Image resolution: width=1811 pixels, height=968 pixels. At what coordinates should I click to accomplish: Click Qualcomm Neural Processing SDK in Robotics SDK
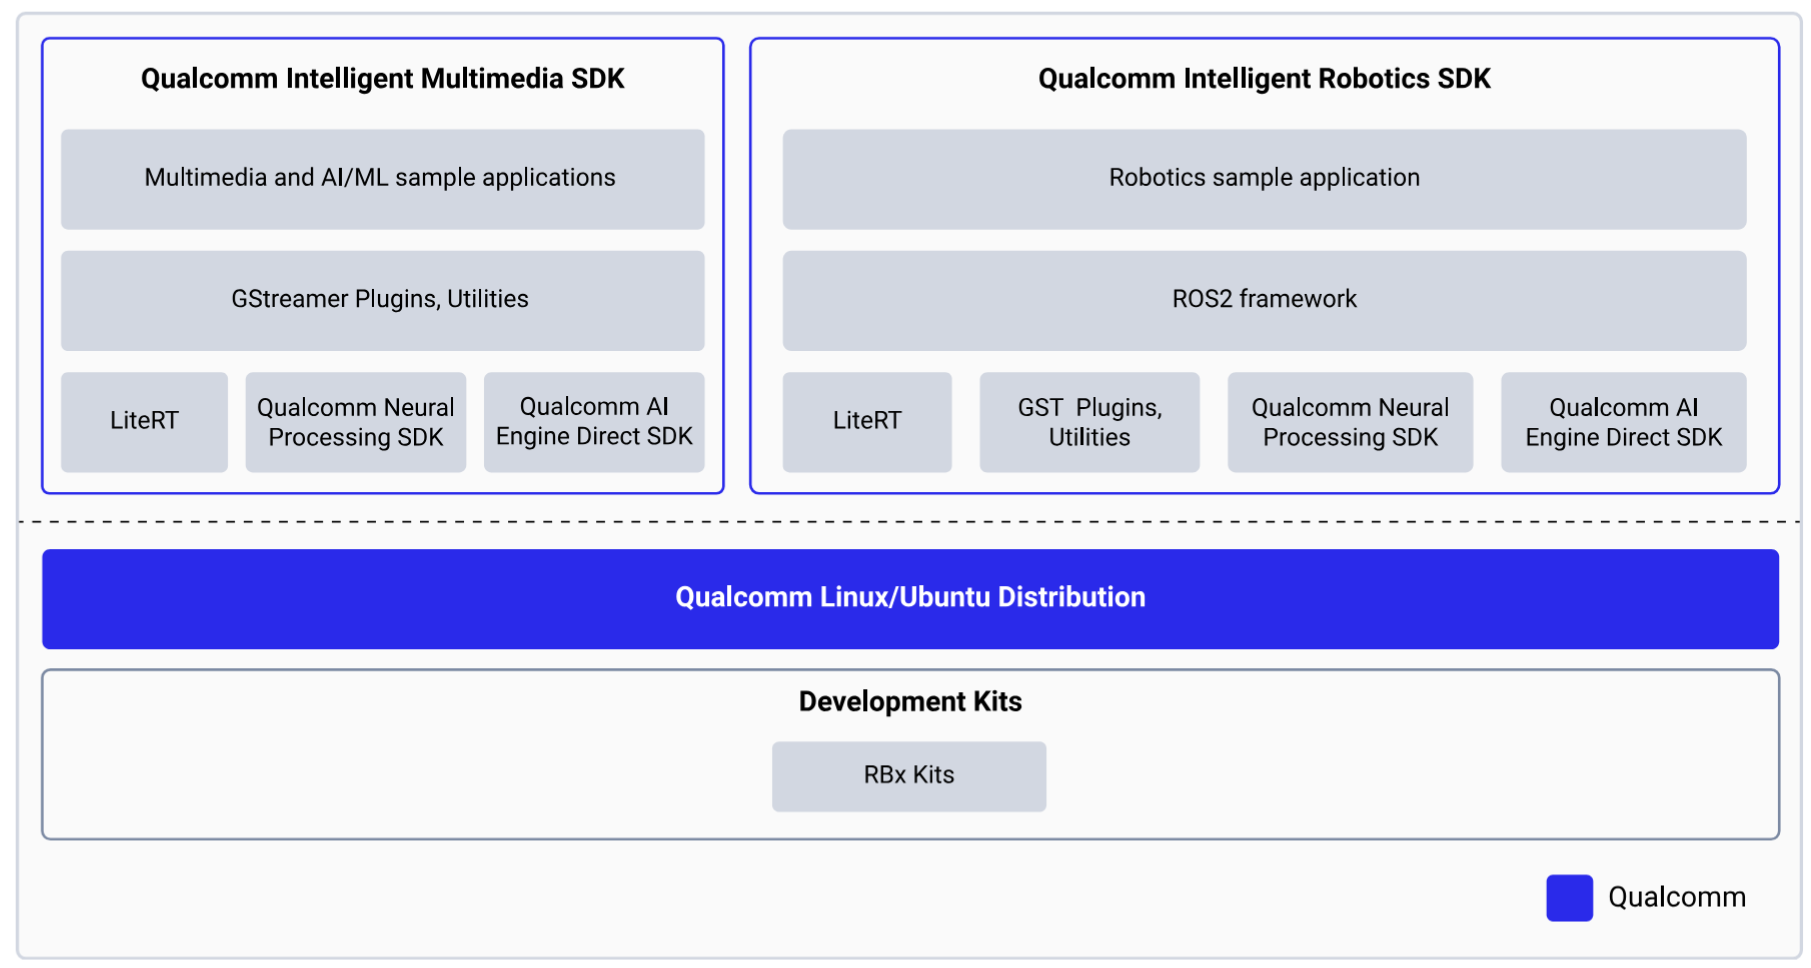(x=1350, y=422)
